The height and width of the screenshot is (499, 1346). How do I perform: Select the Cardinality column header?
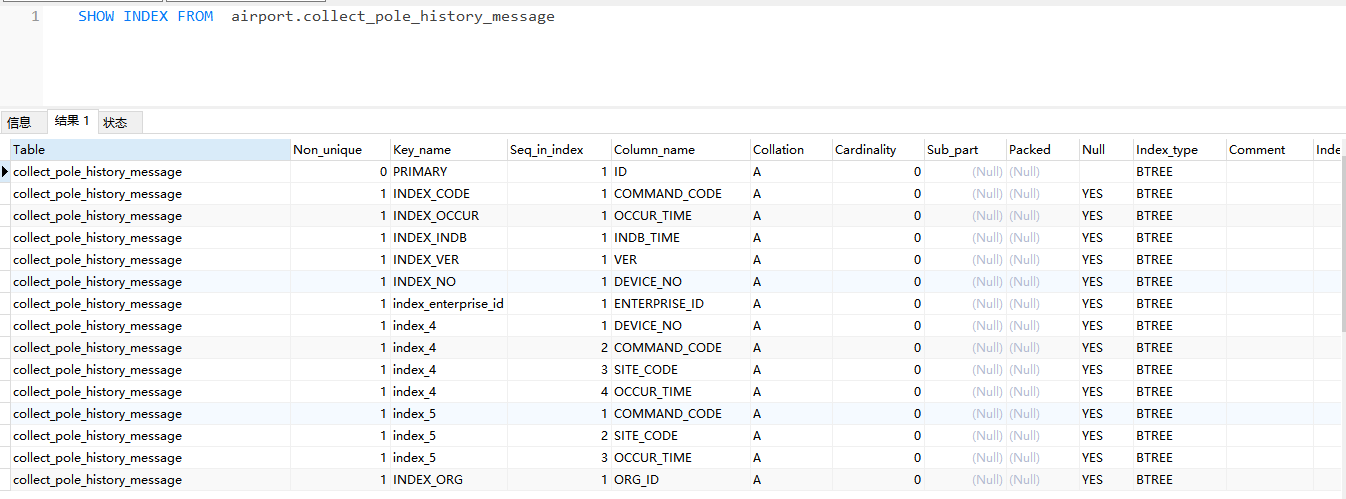877,150
